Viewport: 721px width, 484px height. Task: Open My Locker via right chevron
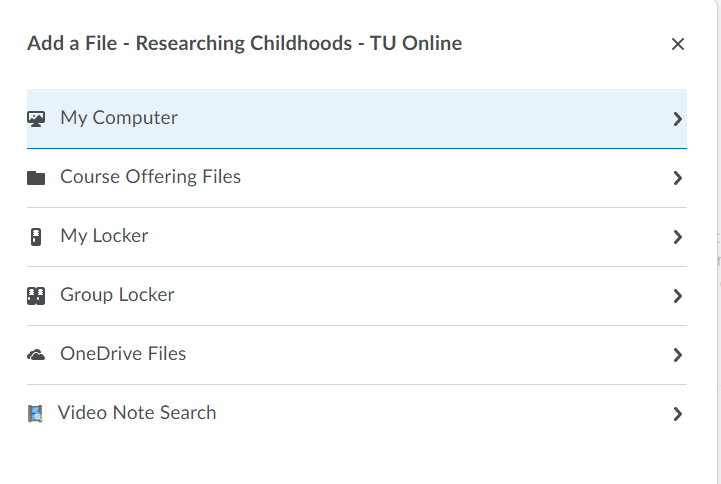point(677,237)
